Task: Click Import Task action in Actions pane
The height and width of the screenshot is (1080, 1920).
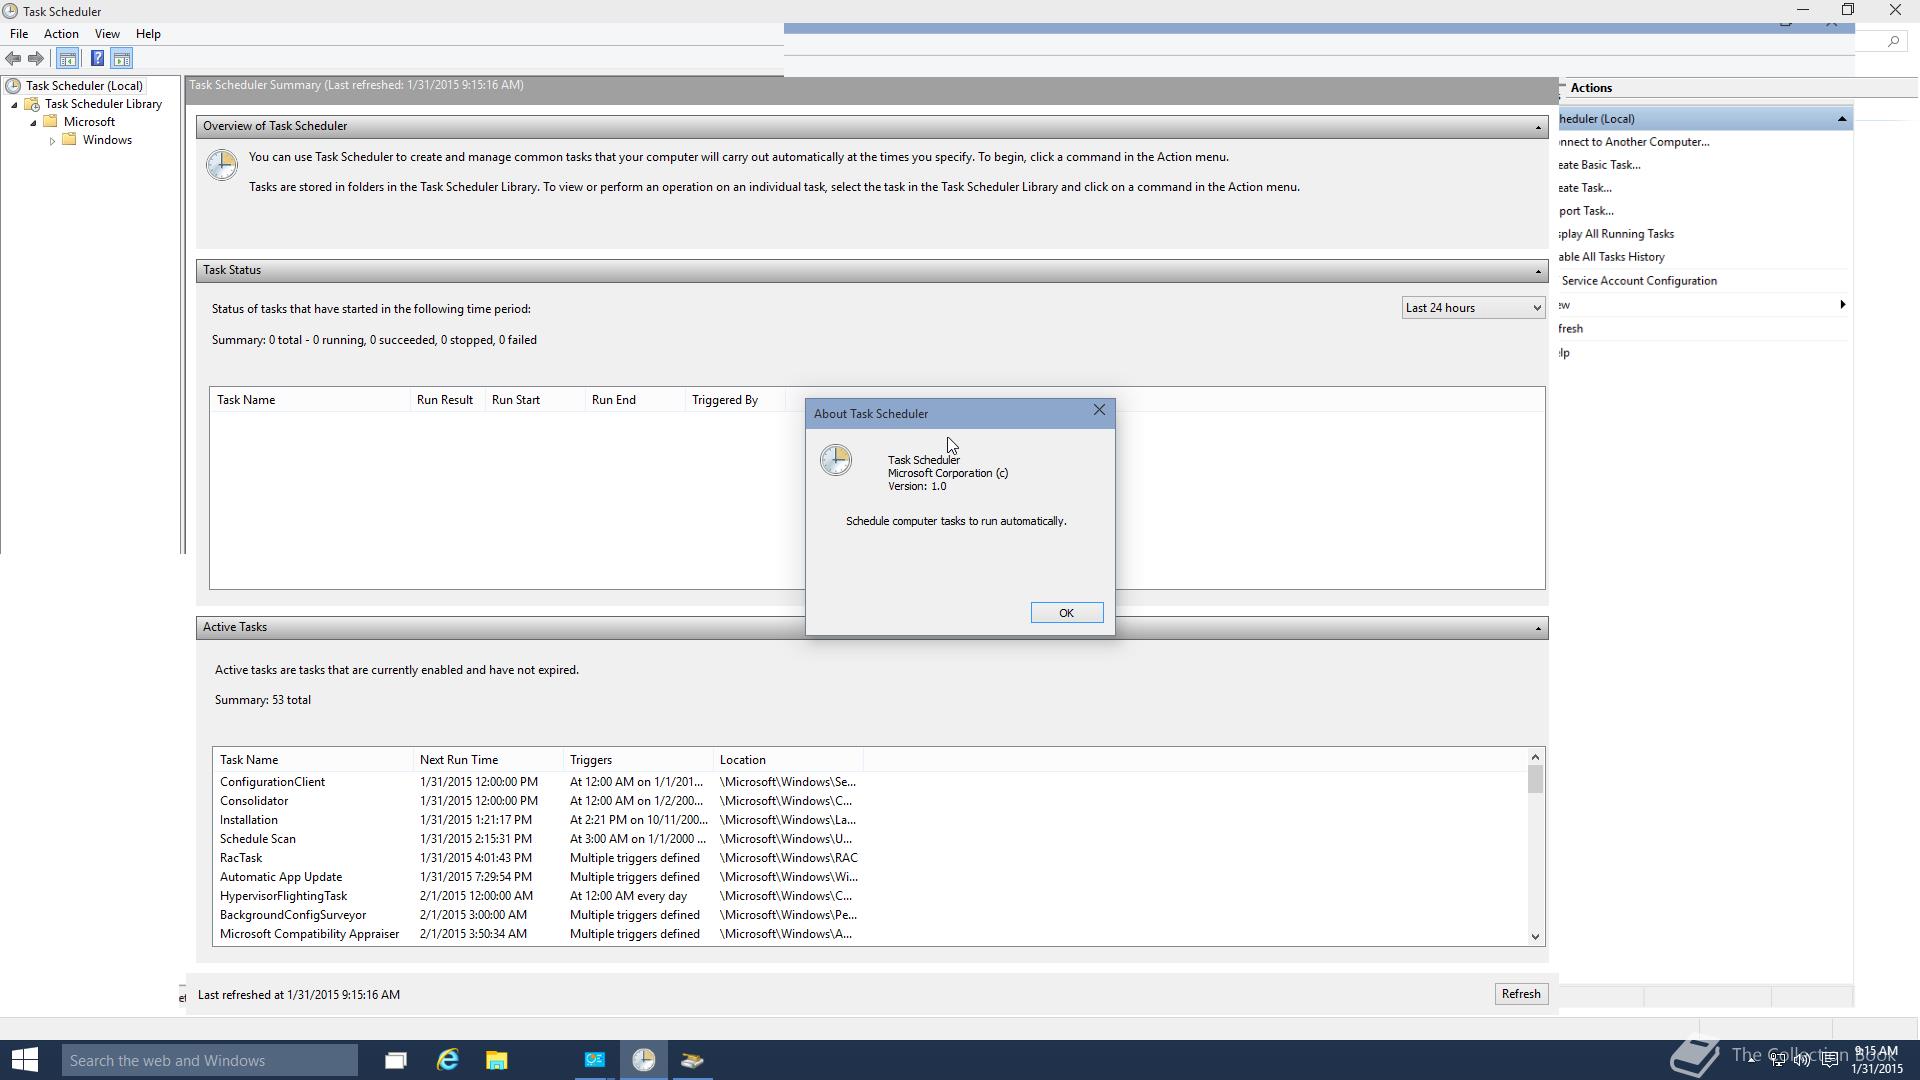Action: click(x=1586, y=211)
